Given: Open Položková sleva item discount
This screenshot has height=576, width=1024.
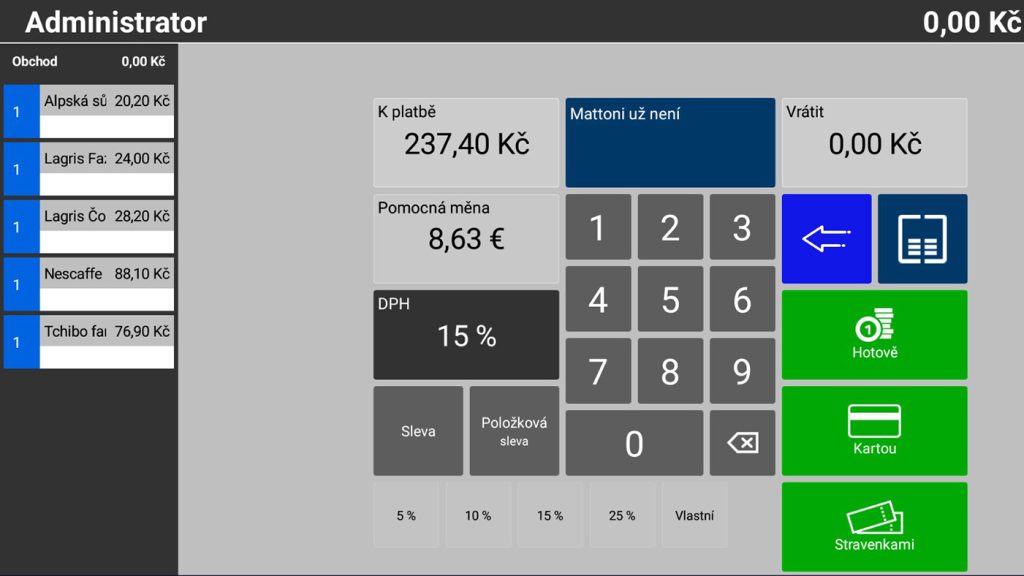Looking at the screenshot, I should tap(514, 431).
